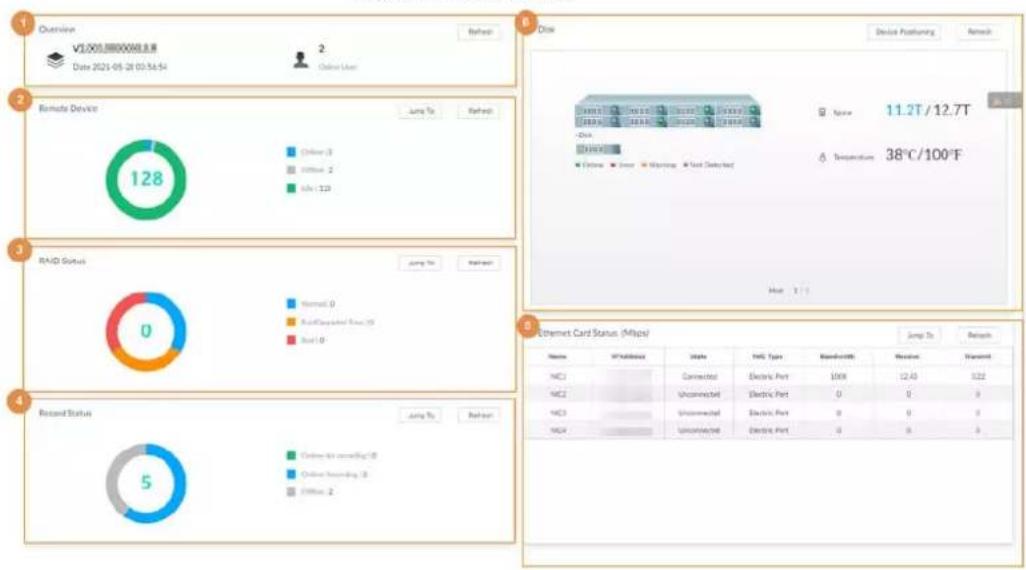Click the Receive column header in Ethernet table
1026x570 pixels.
(908, 357)
